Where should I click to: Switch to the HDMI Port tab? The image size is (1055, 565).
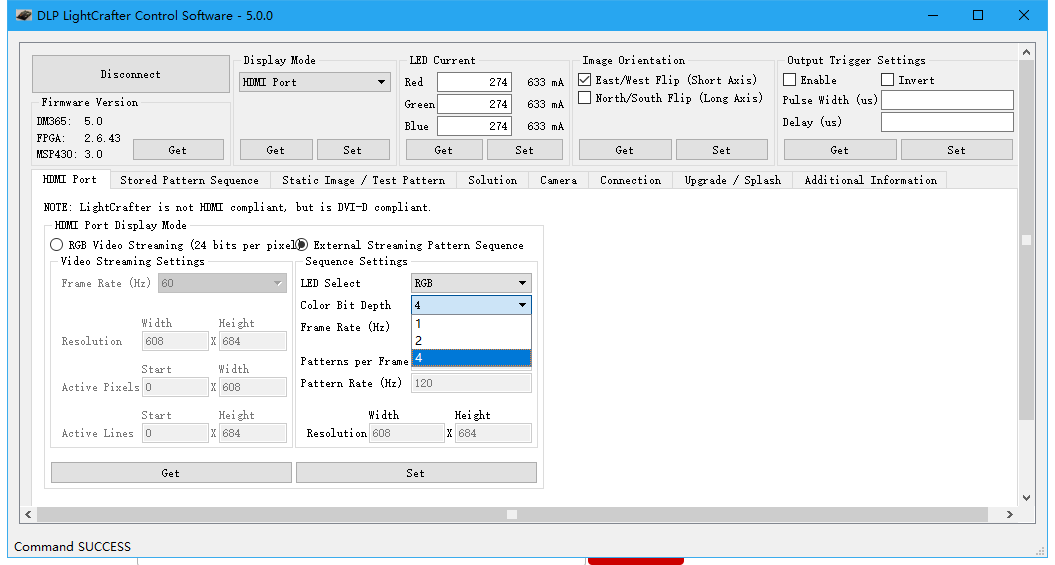tap(70, 180)
